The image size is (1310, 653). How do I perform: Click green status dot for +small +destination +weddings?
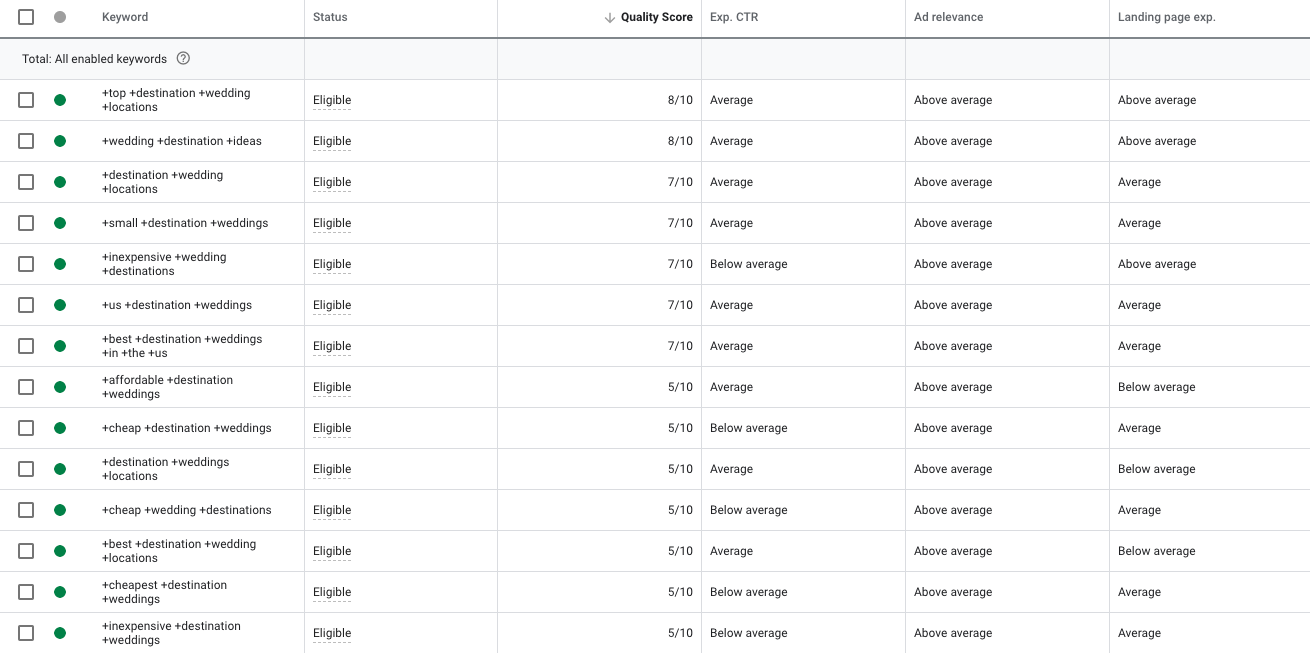pos(60,223)
